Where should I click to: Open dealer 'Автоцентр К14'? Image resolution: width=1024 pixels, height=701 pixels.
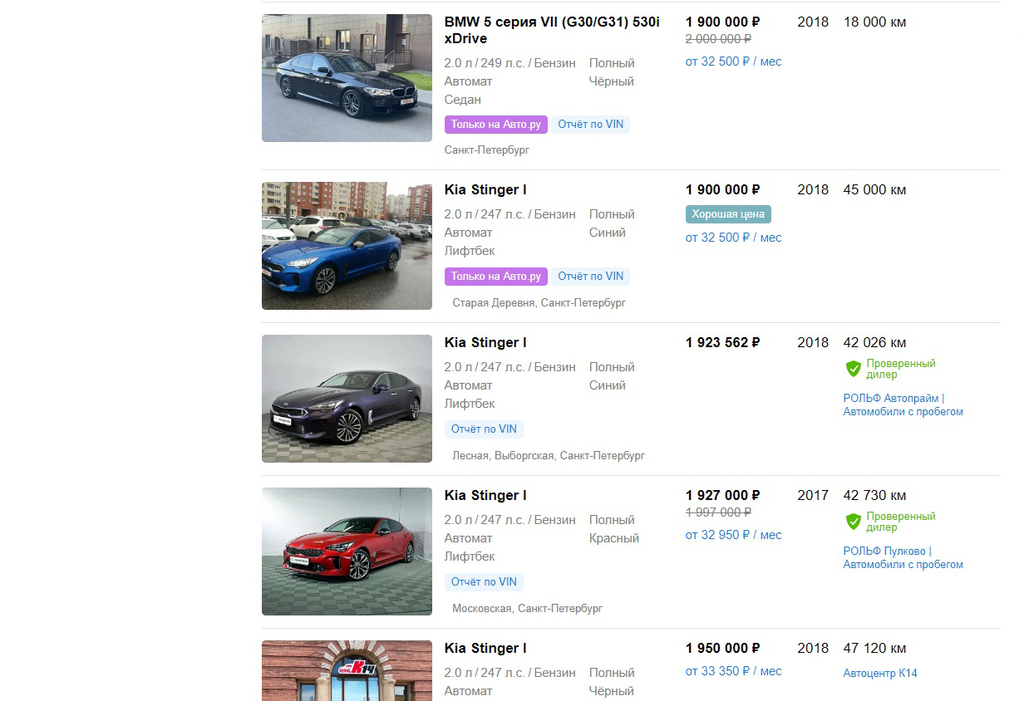point(880,673)
